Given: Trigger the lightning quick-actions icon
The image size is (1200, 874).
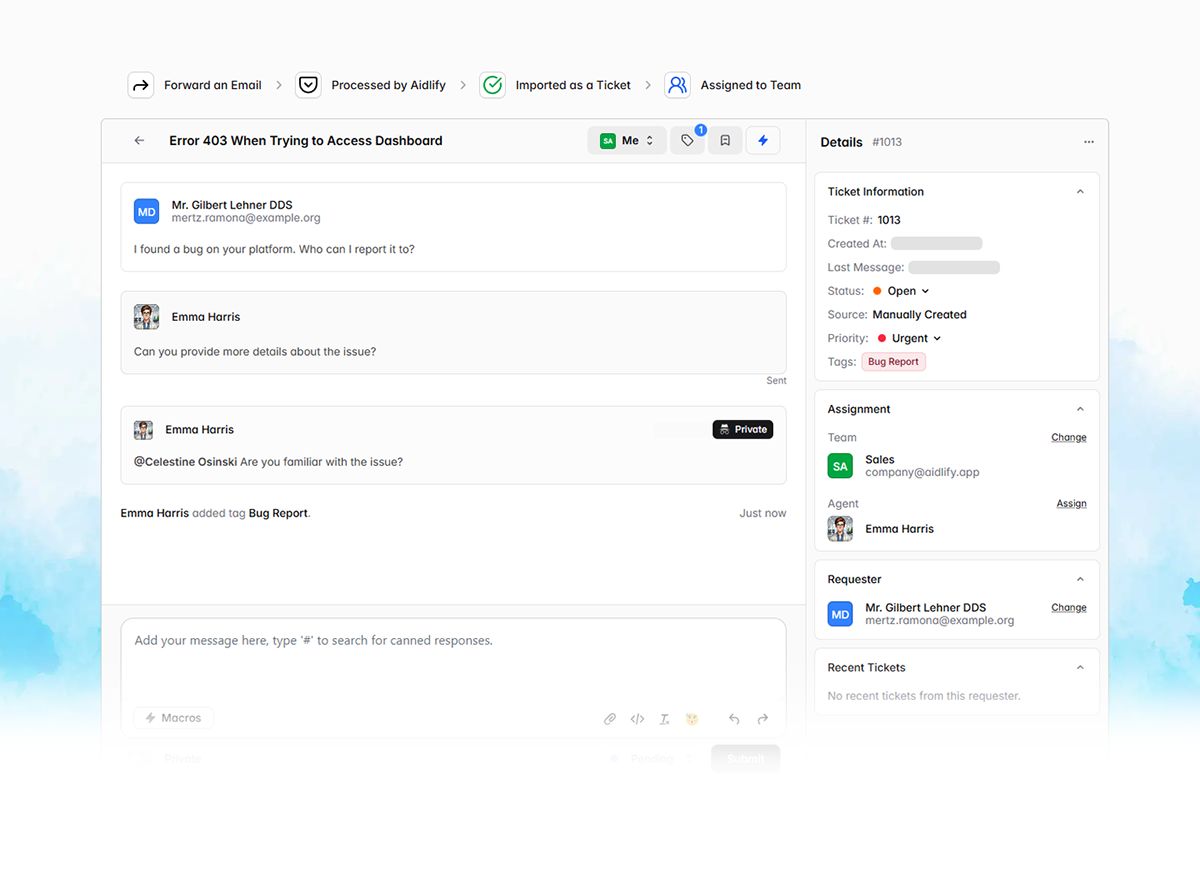Looking at the screenshot, I should (762, 140).
